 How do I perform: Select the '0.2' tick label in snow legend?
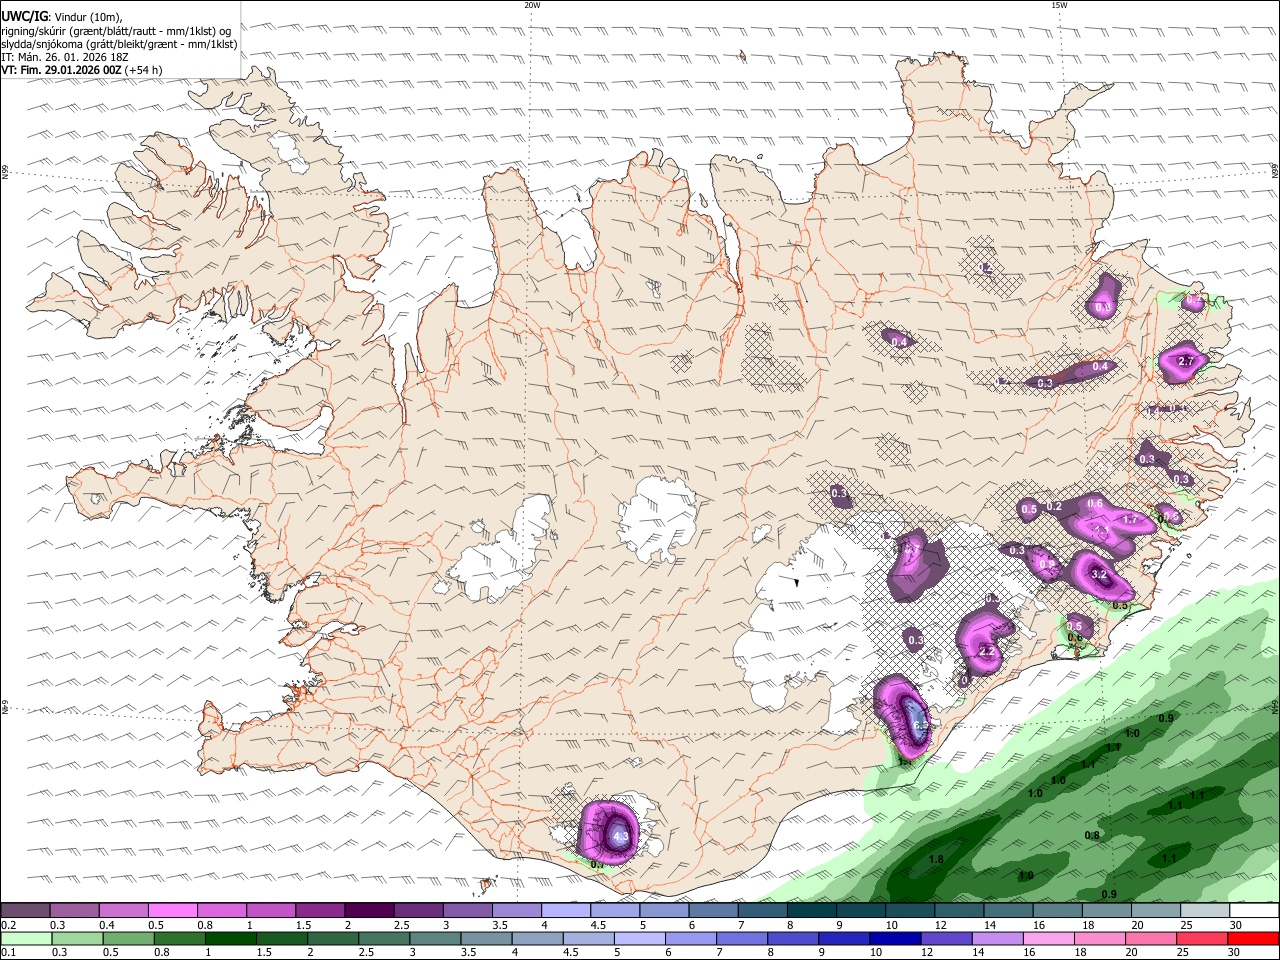tap(8, 925)
